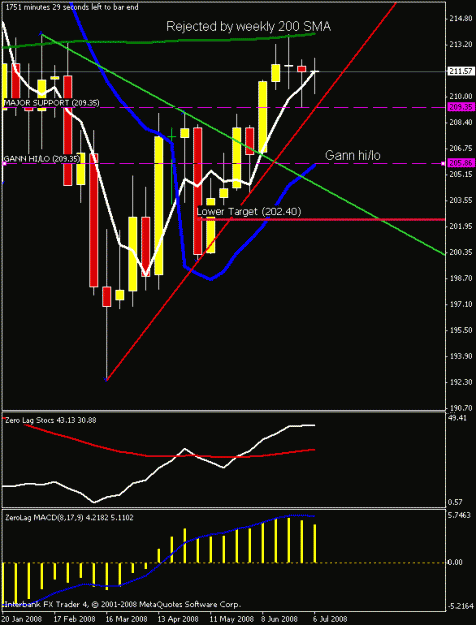Click the '6 Jul 2008' date on time axis
This screenshot has width=476, height=625.
331,619
